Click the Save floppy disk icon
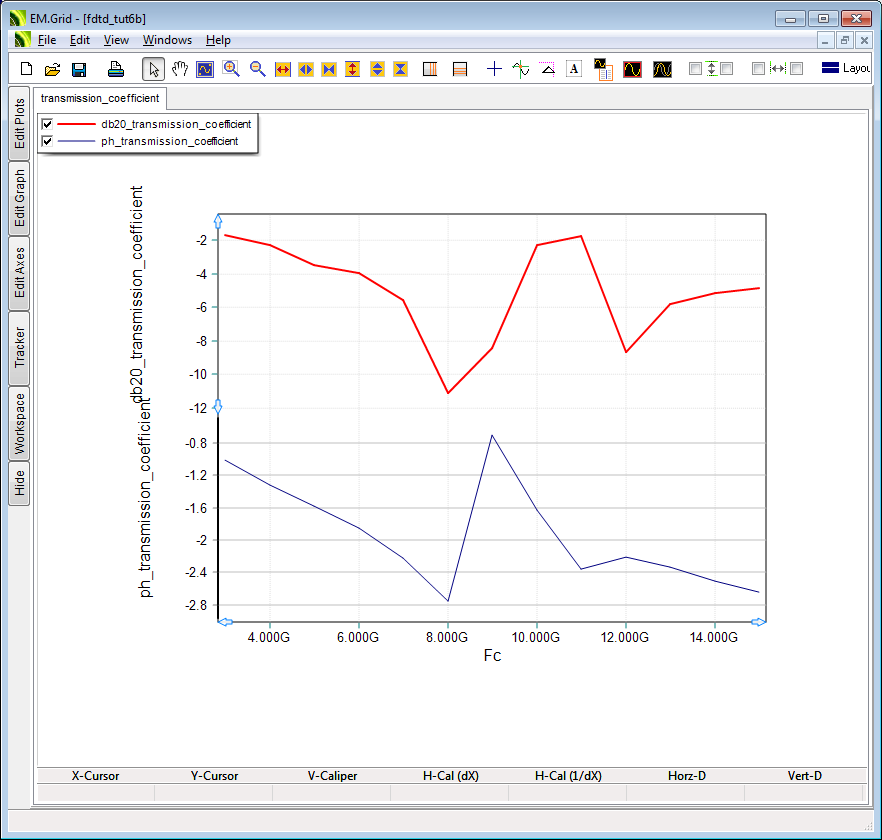This screenshot has width=882, height=840. 79,69
